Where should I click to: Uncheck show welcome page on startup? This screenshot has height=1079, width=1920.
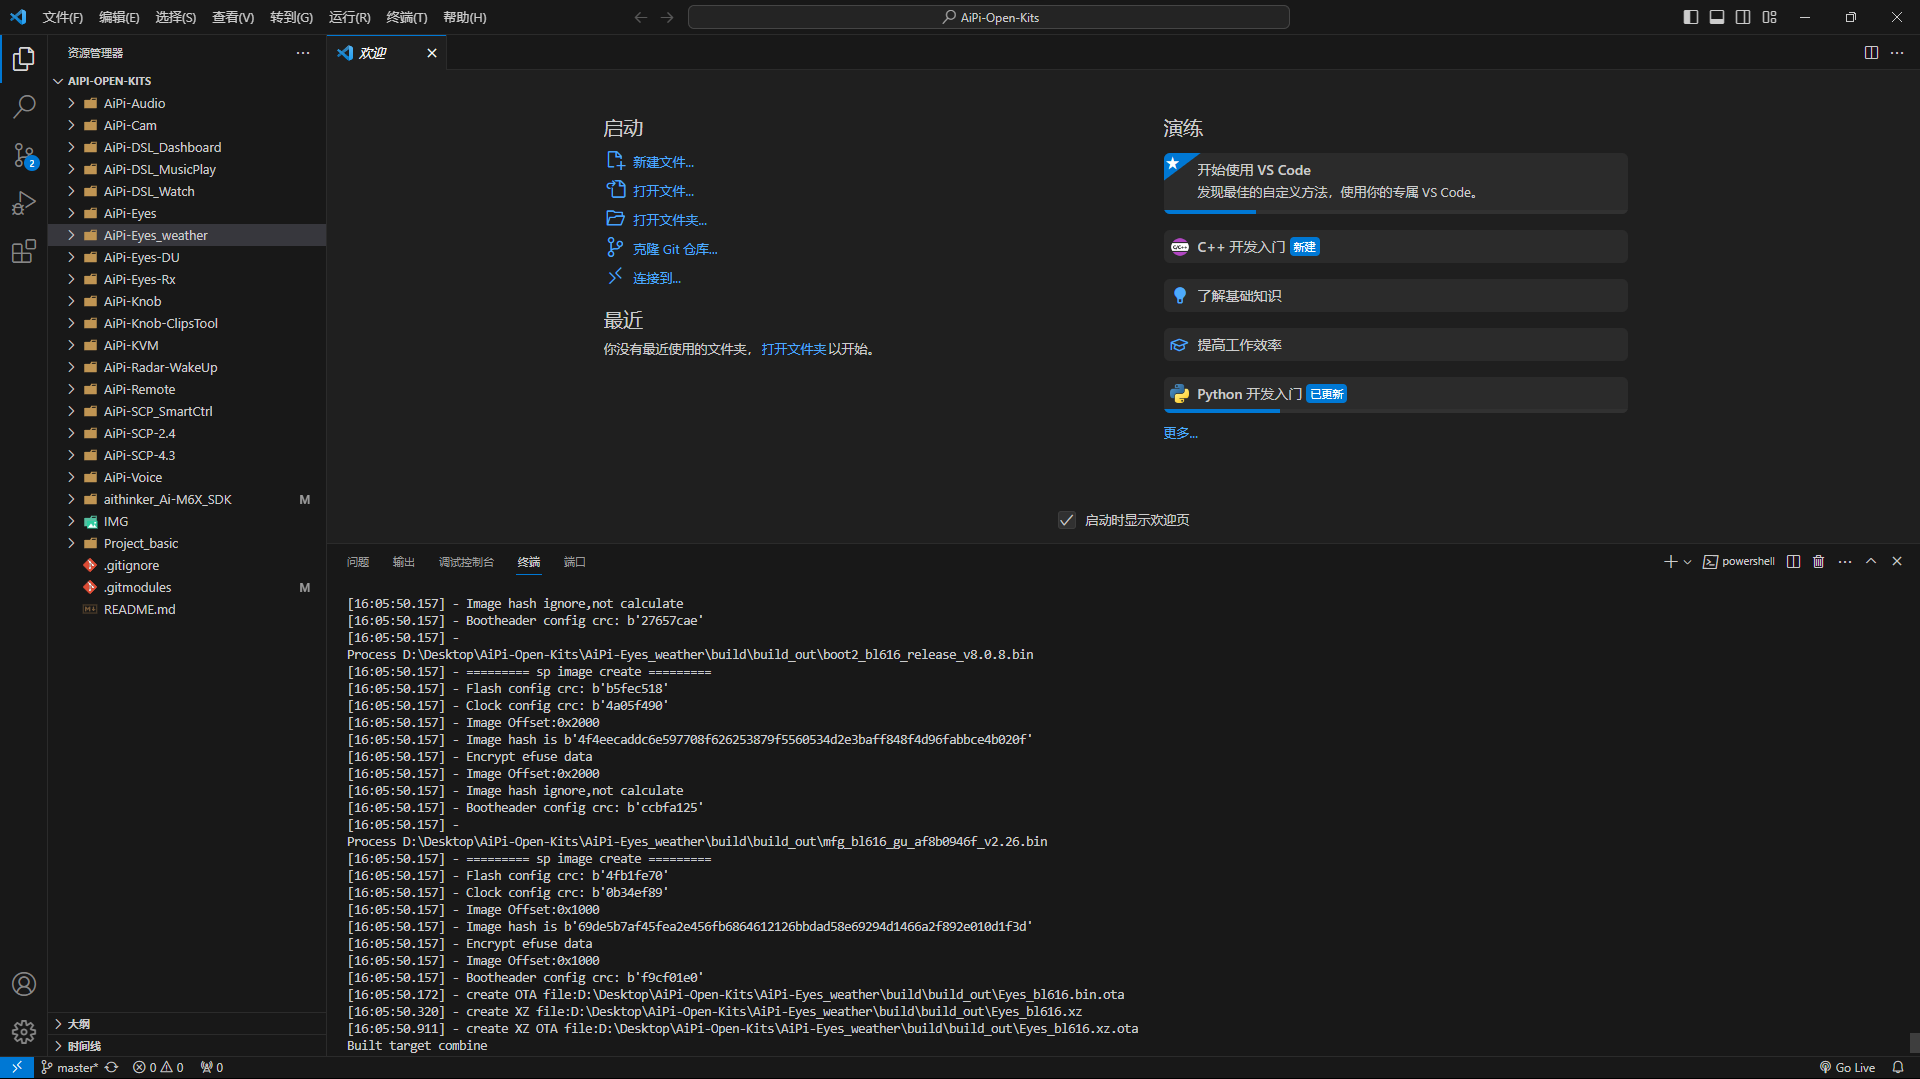pos(1067,520)
